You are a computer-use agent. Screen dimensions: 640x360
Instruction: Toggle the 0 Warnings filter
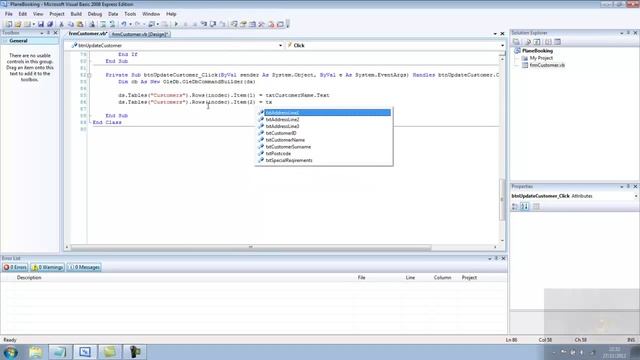48,267
